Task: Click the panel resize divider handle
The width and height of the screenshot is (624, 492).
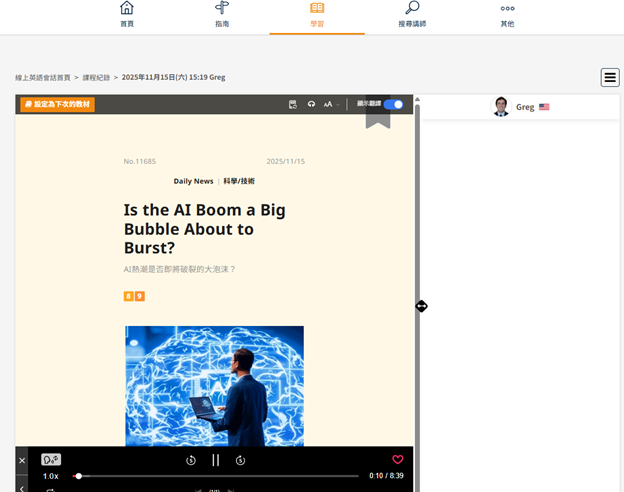Action: pos(421,306)
